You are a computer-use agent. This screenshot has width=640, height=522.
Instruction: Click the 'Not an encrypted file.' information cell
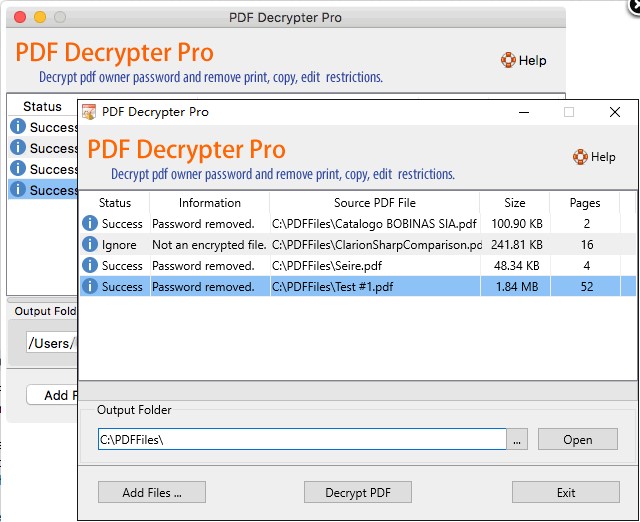pyautogui.click(x=209, y=244)
